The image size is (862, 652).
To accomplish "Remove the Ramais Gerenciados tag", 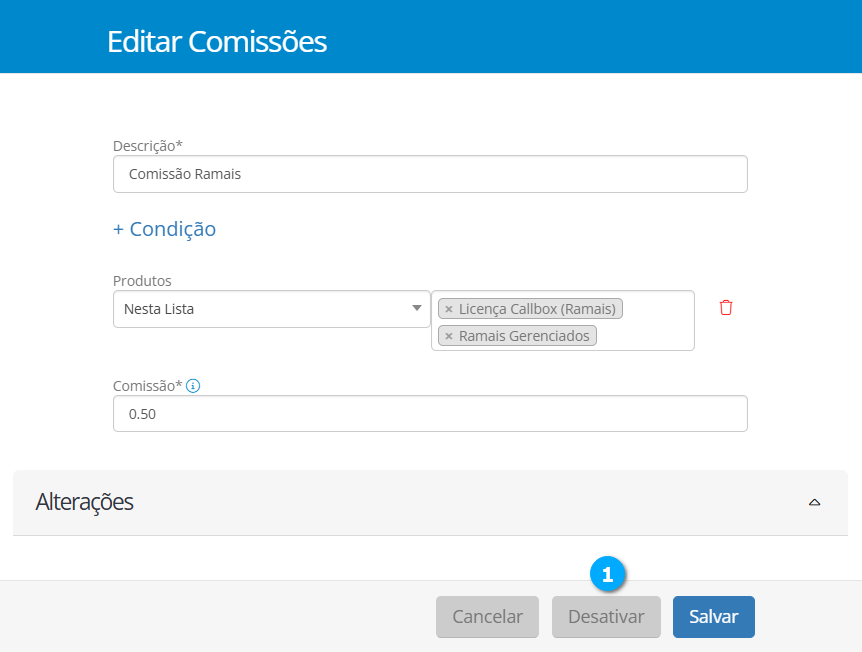I will [x=449, y=336].
